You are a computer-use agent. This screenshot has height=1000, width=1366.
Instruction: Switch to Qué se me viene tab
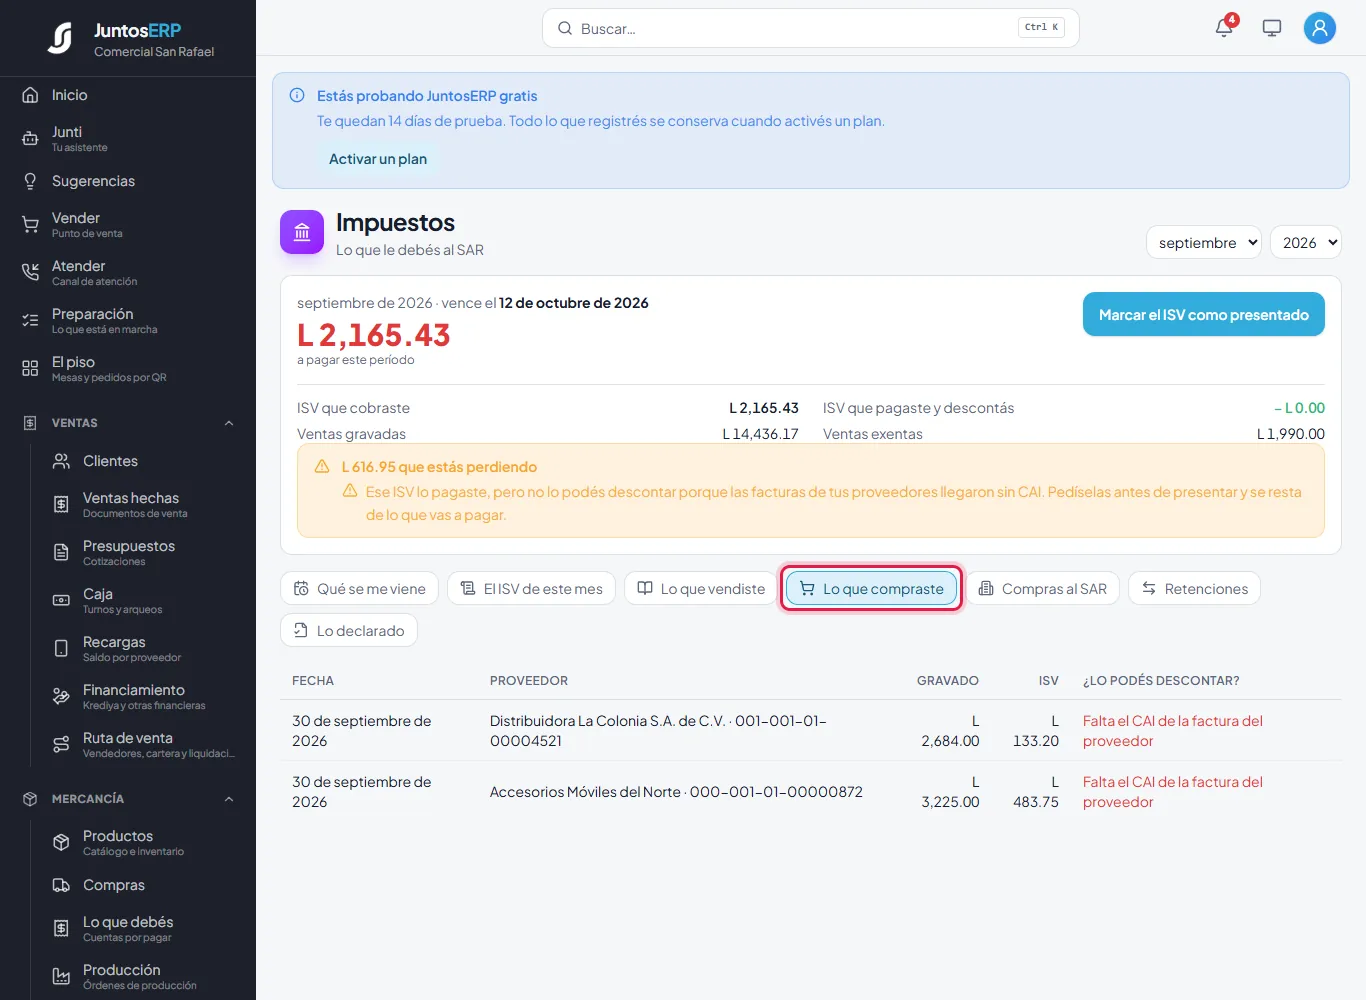pos(359,589)
